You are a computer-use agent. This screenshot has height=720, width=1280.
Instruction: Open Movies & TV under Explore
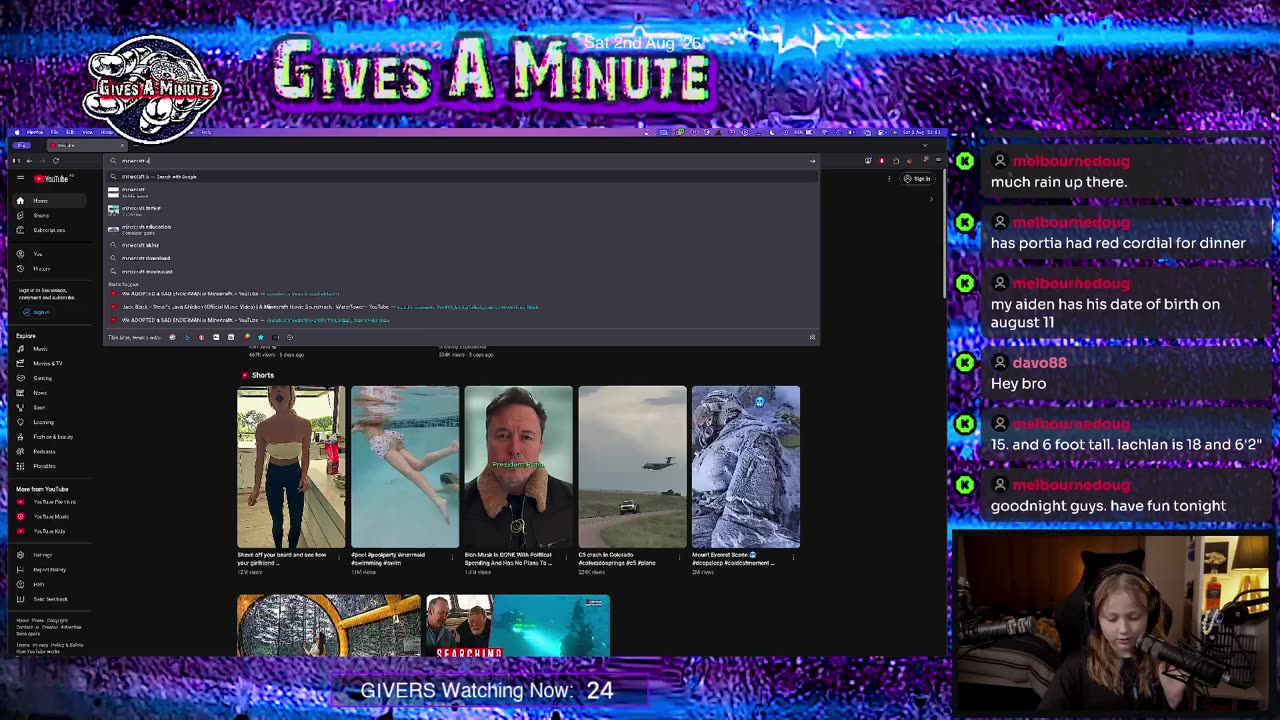47,363
